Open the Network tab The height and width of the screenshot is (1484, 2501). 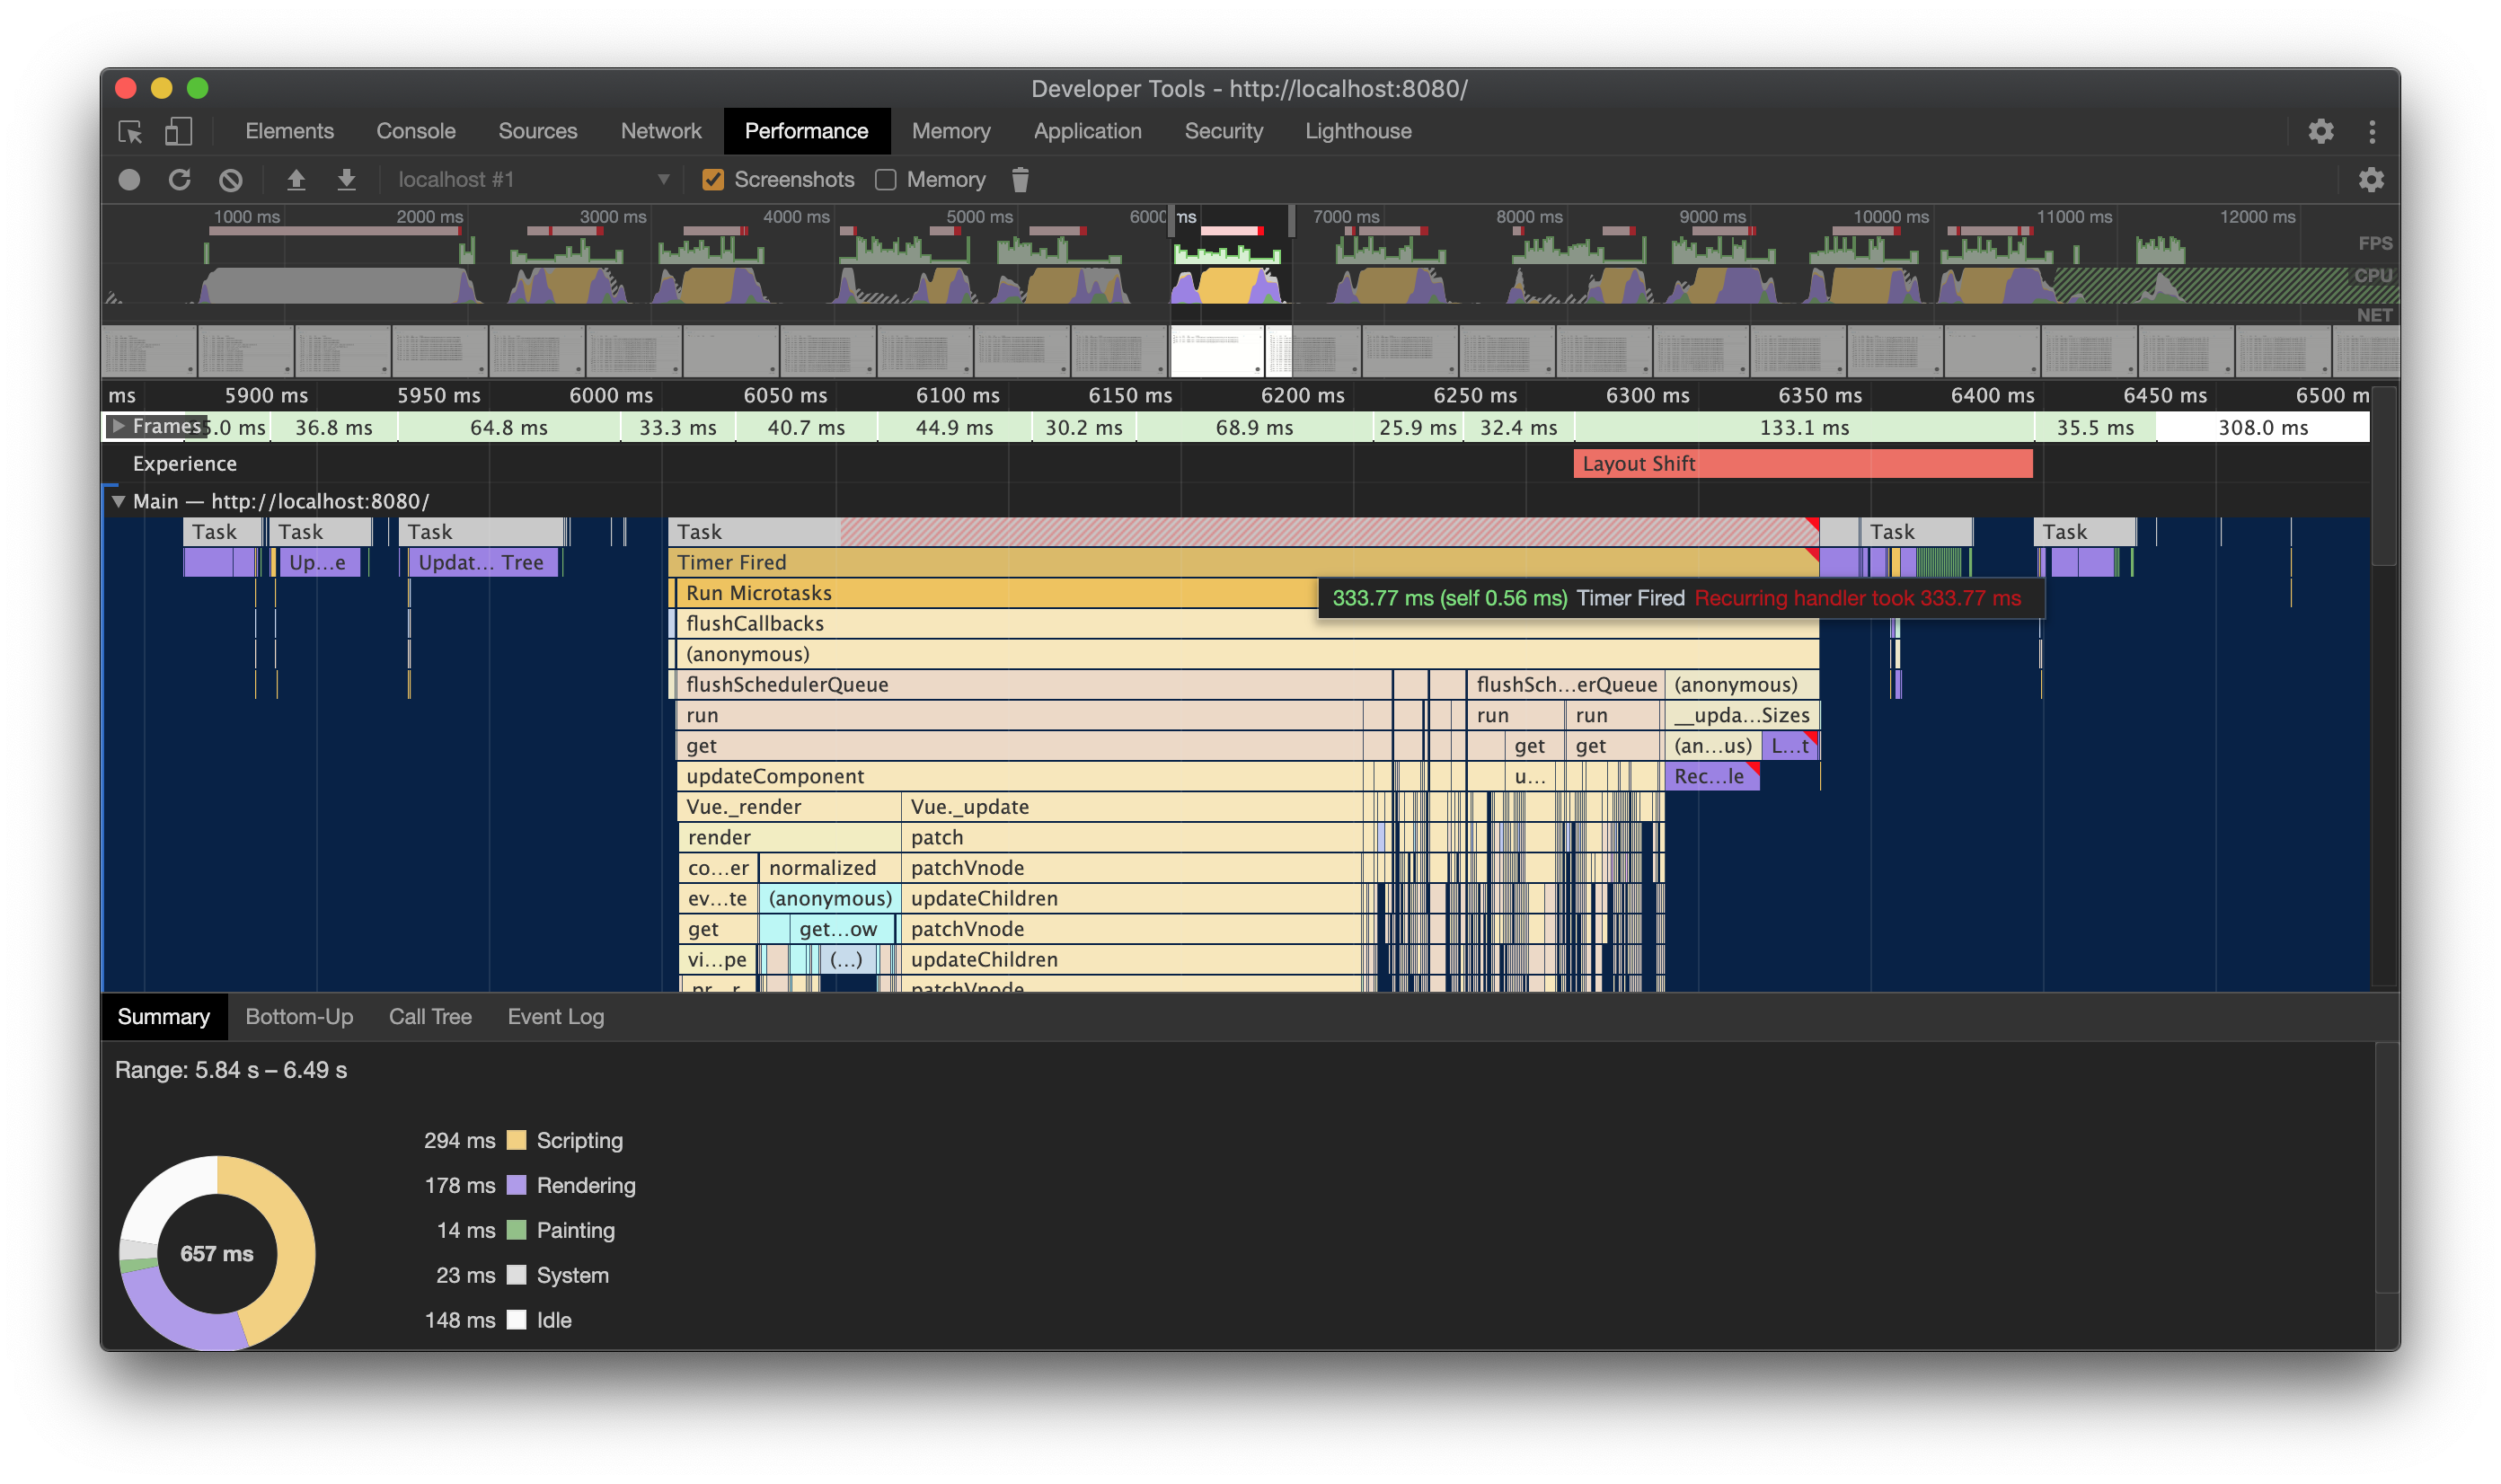(x=661, y=131)
